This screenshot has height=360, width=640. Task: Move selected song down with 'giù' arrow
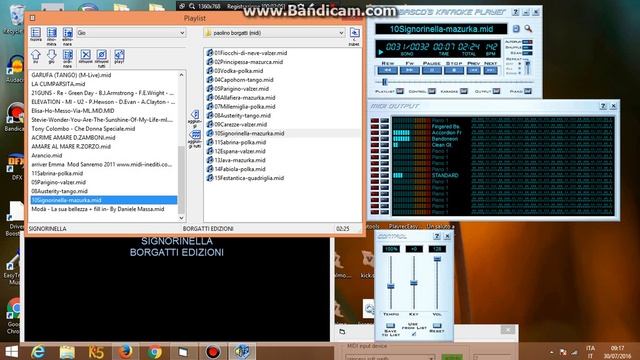point(51,55)
